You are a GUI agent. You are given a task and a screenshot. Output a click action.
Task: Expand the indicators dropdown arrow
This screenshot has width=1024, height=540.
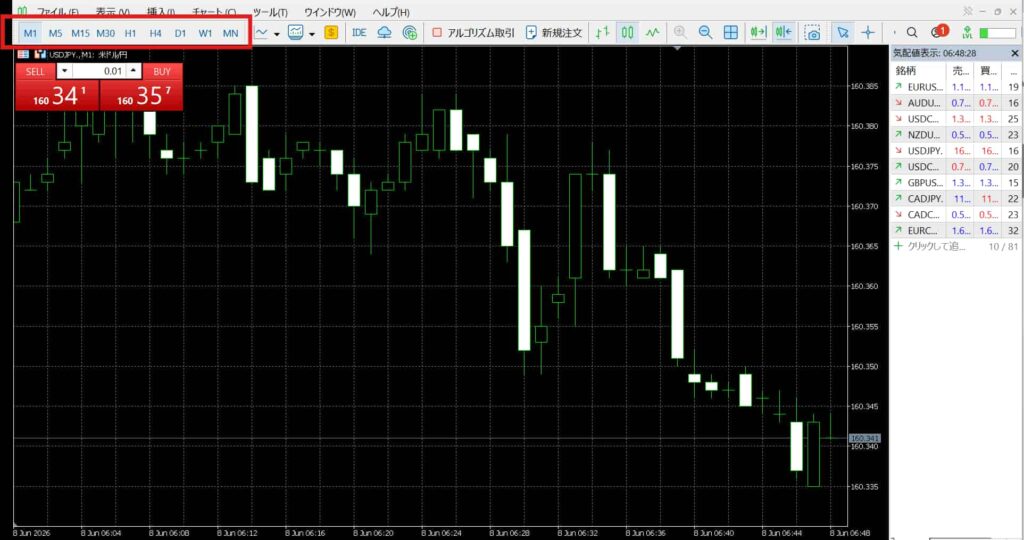pos(312,33)
